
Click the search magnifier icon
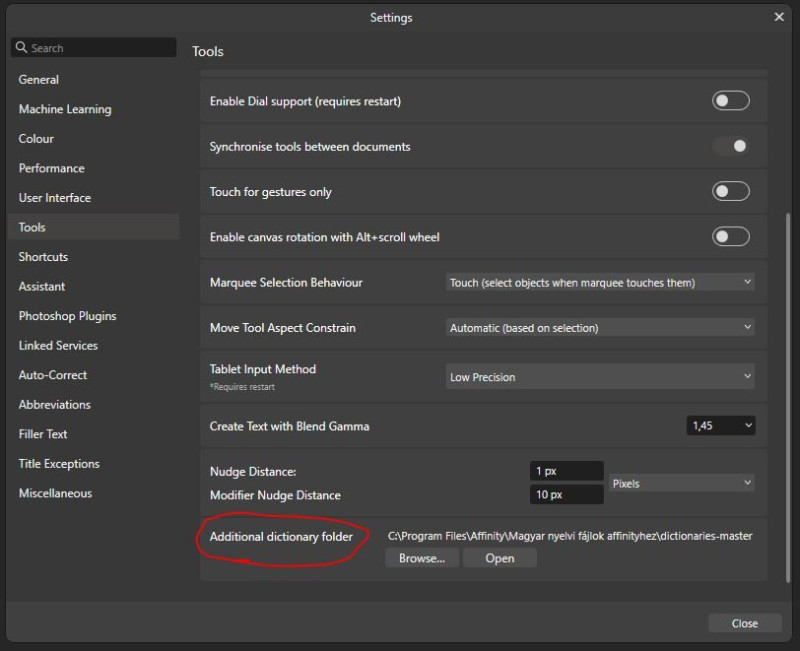tap(21, 47)
